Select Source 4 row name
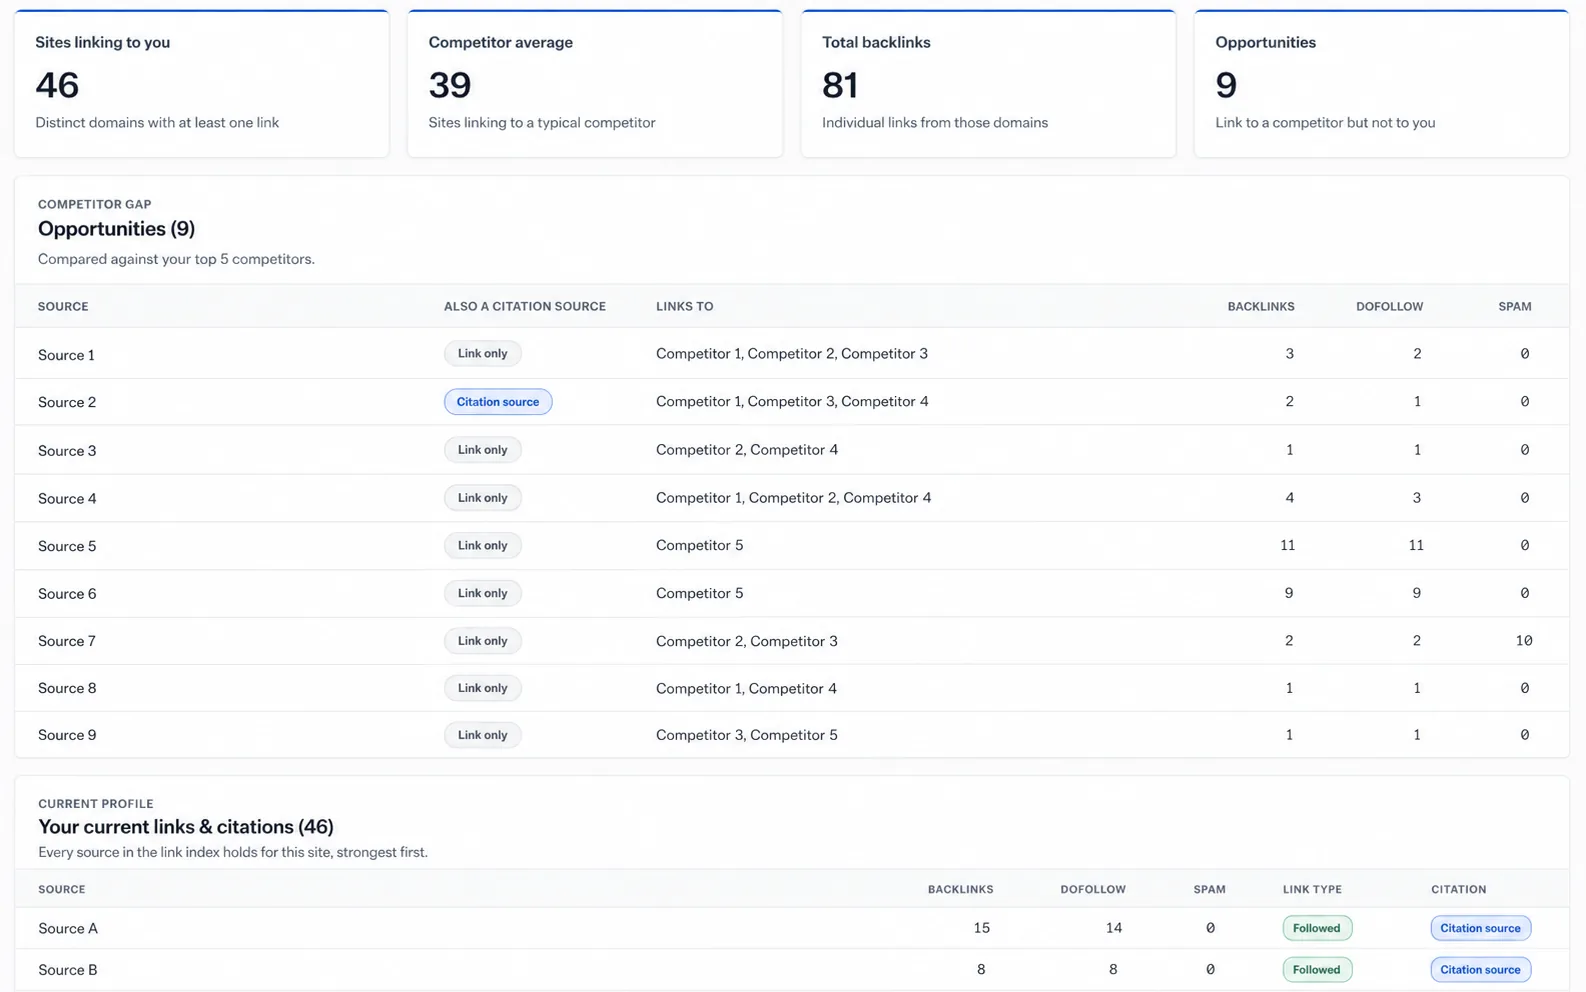The image size is (1586, 992). [67, 499]
